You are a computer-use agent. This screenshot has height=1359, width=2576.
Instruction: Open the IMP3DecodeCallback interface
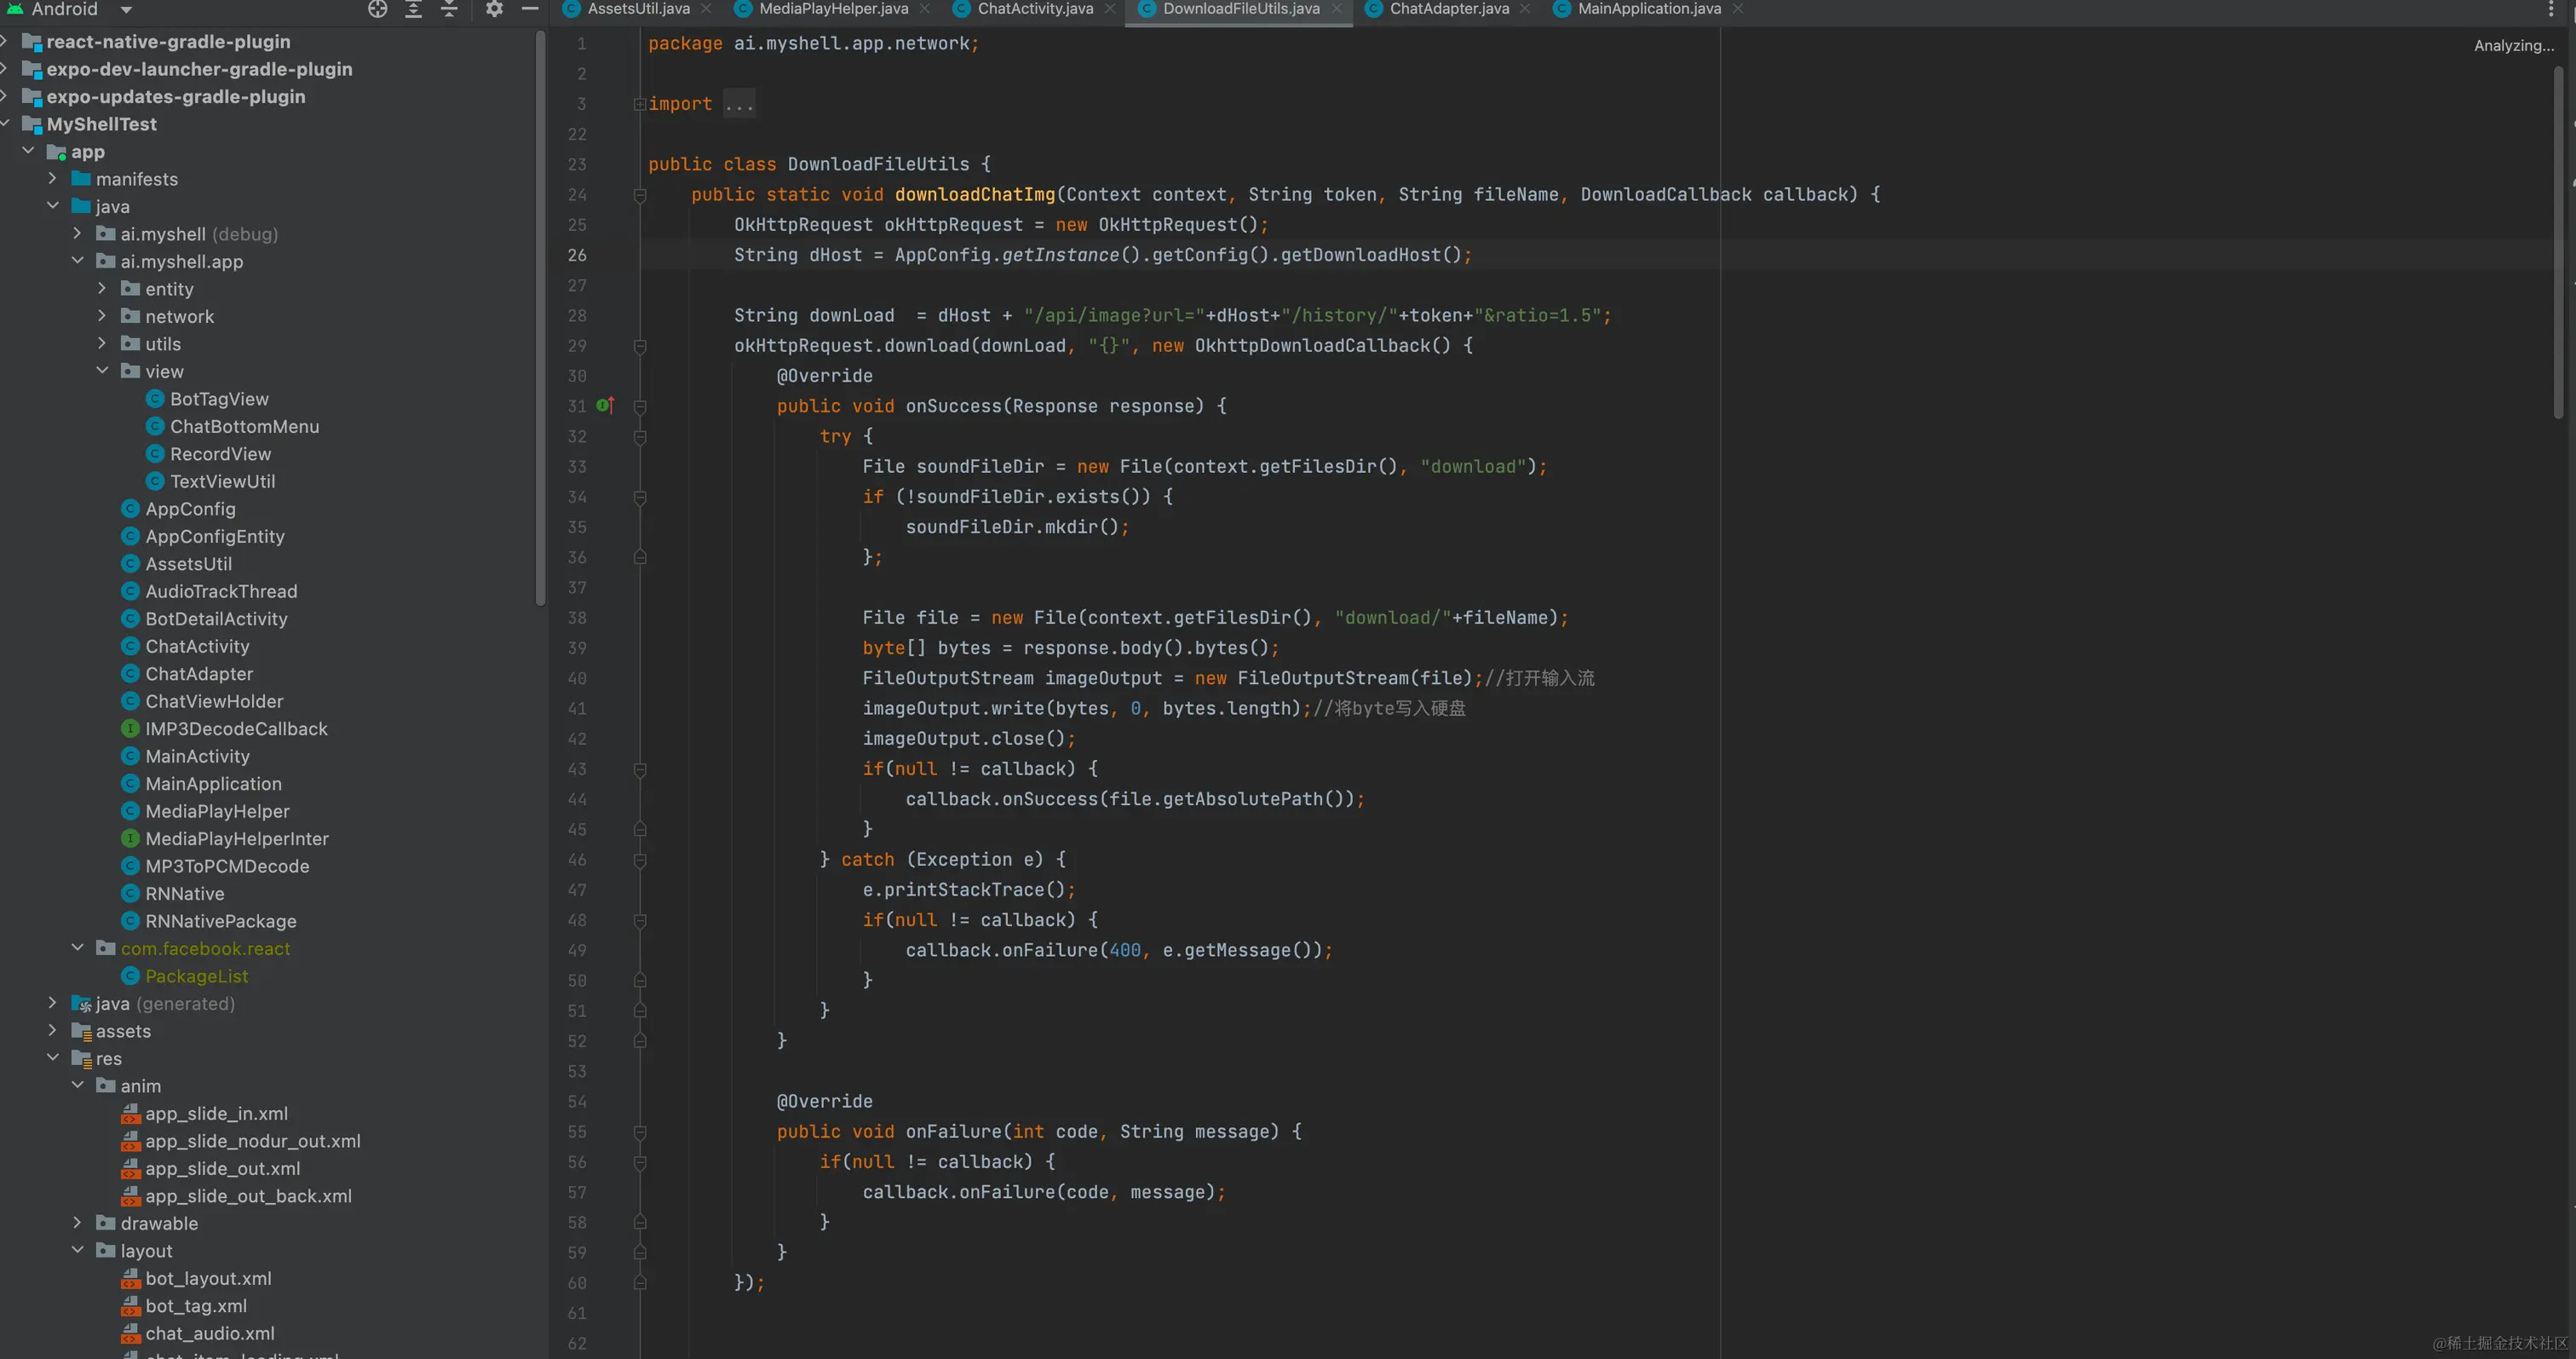[236, 729]
